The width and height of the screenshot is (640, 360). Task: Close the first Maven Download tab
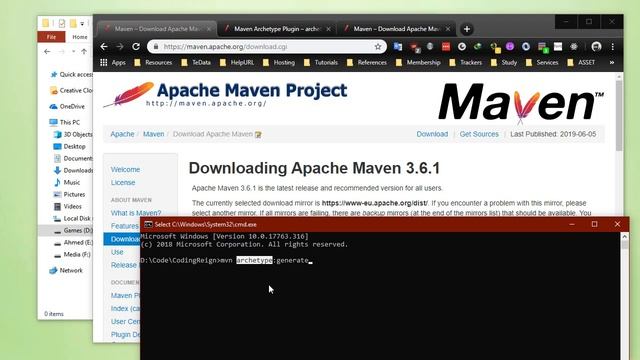click(209, 29)
